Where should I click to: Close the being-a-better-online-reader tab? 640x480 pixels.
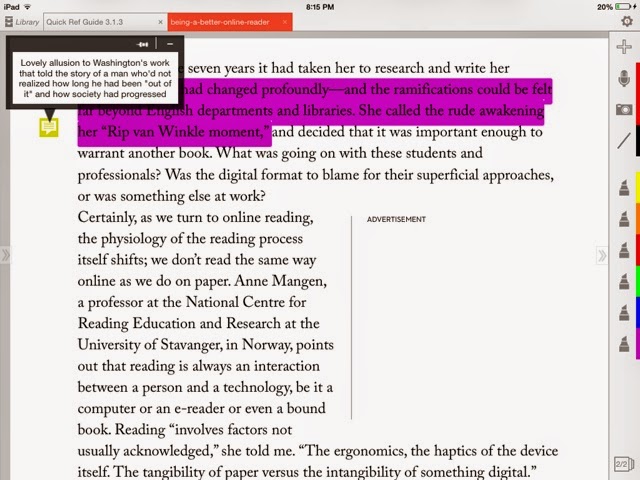click(285, 22)
